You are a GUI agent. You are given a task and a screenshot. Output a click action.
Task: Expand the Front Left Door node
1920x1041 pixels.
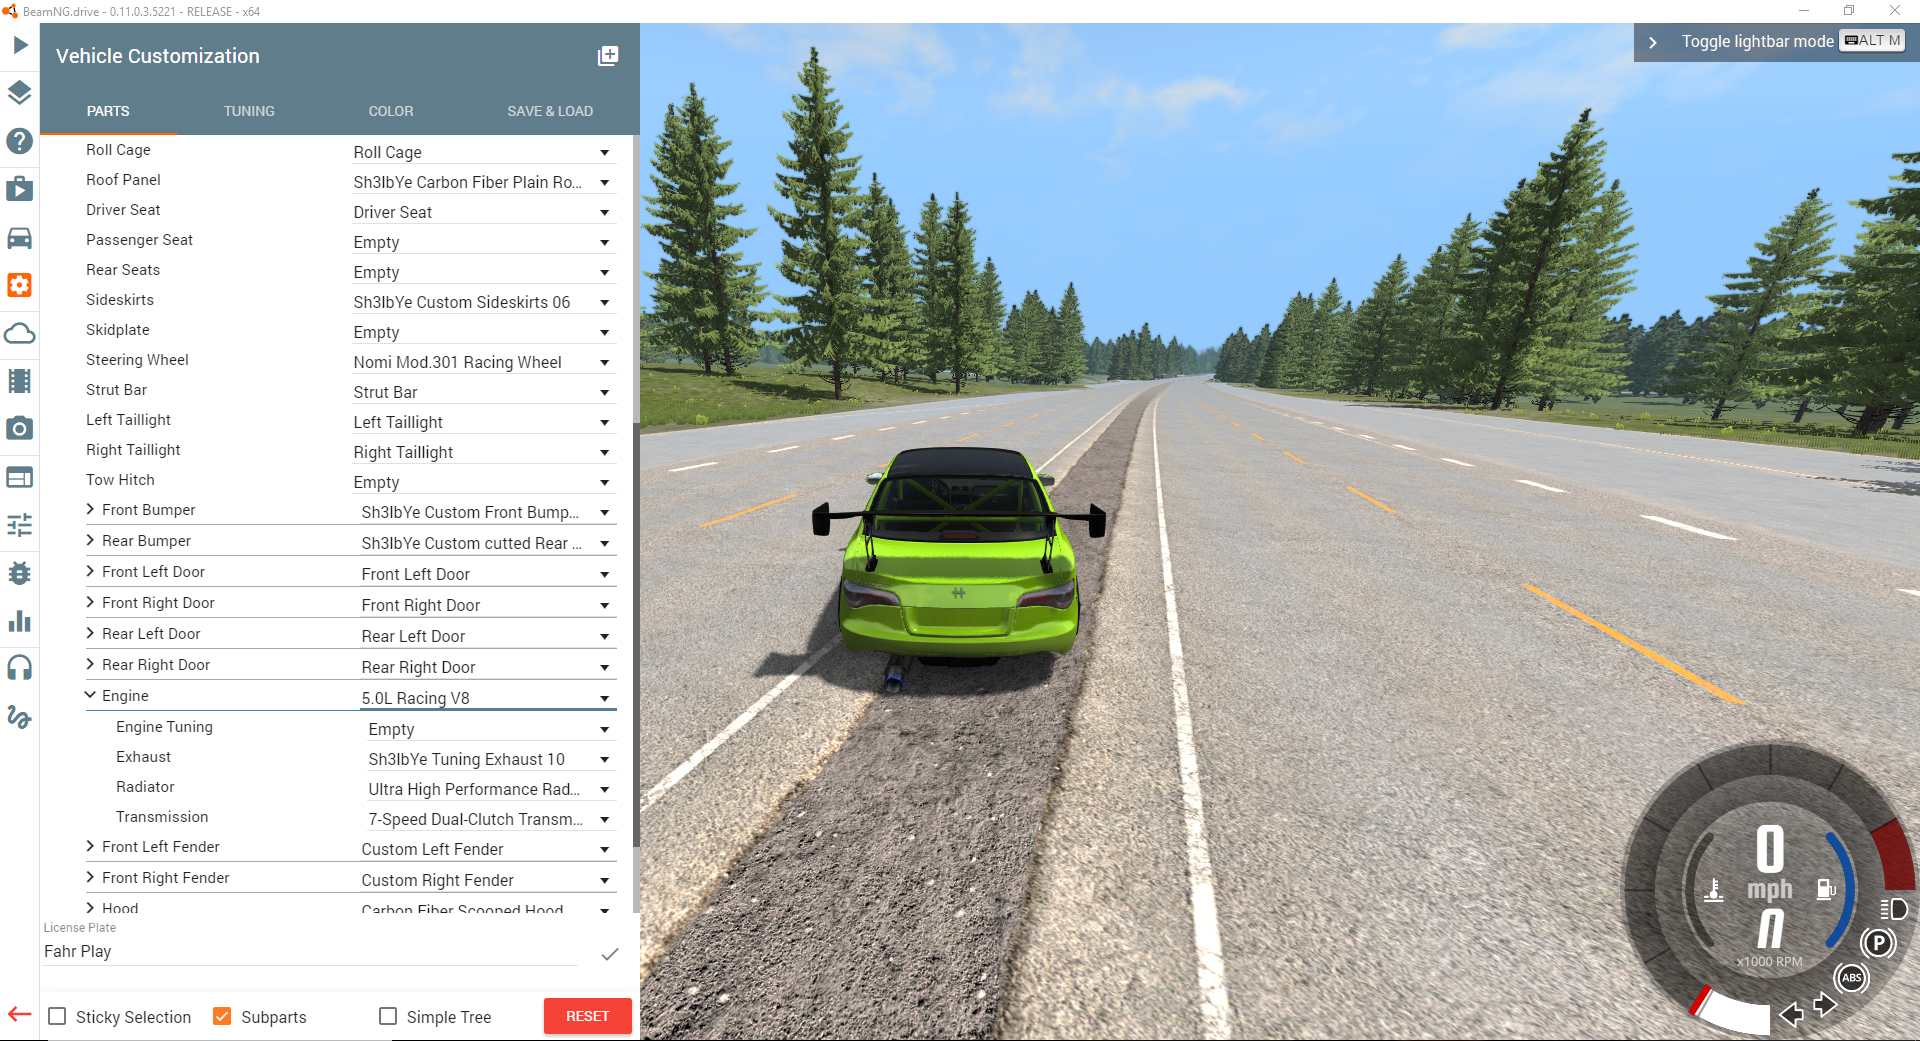(90, 571)
